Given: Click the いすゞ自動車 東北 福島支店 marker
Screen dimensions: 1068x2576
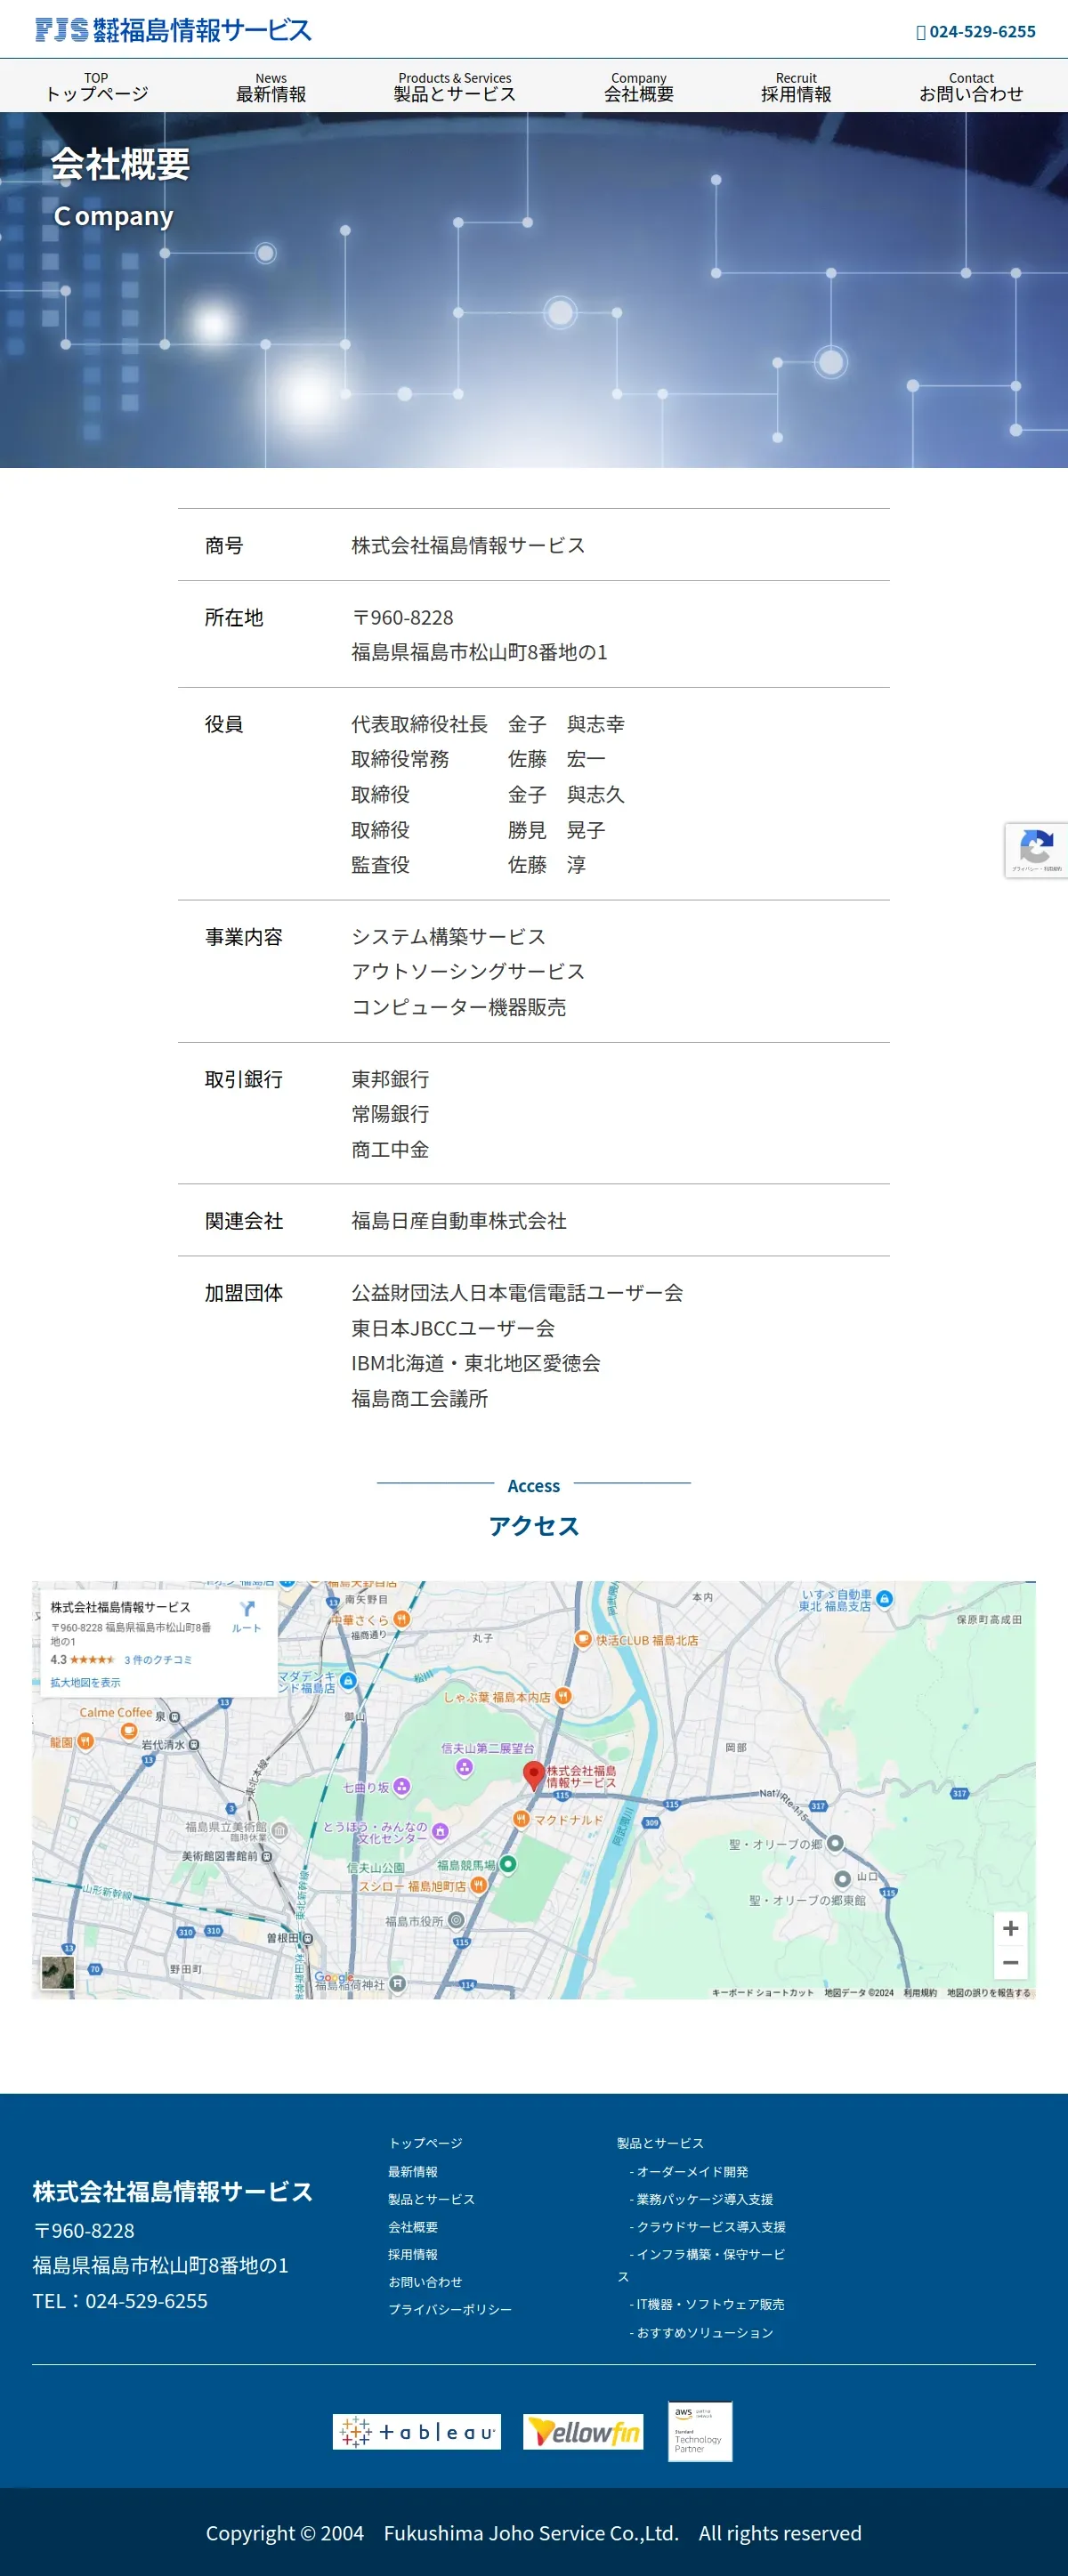Looking at the screenshot, I should pos(884,1599).
